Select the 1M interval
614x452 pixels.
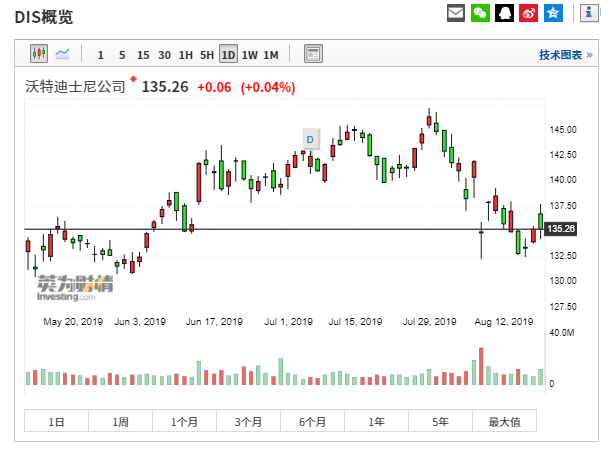271,55
